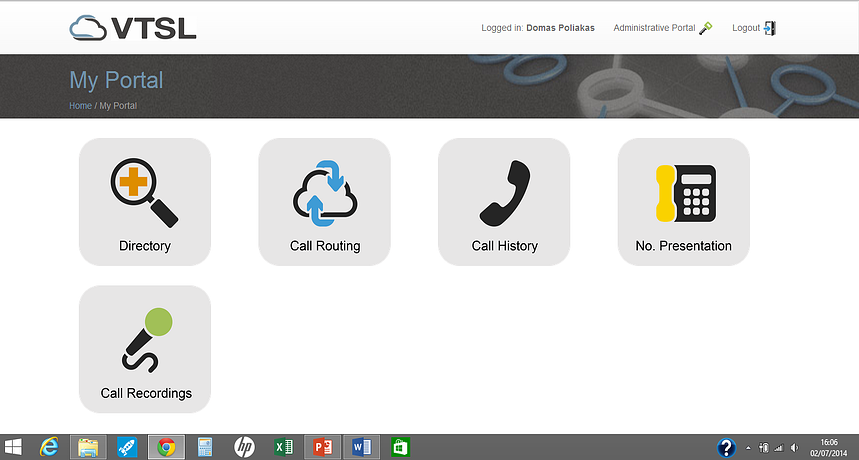The height and width of the screenshot is (460, 859).
Task: Show hidden system tray icons
Action: tap(748, 448)
